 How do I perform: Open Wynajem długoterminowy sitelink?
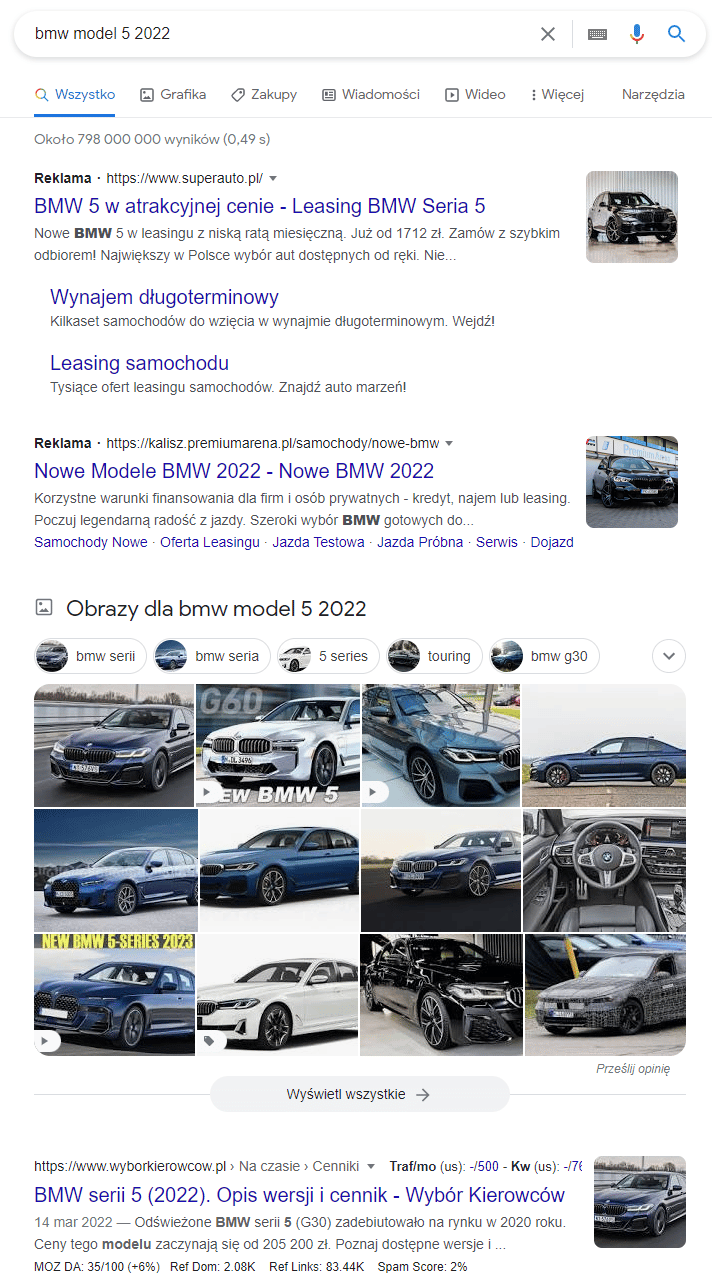point(164,297)
